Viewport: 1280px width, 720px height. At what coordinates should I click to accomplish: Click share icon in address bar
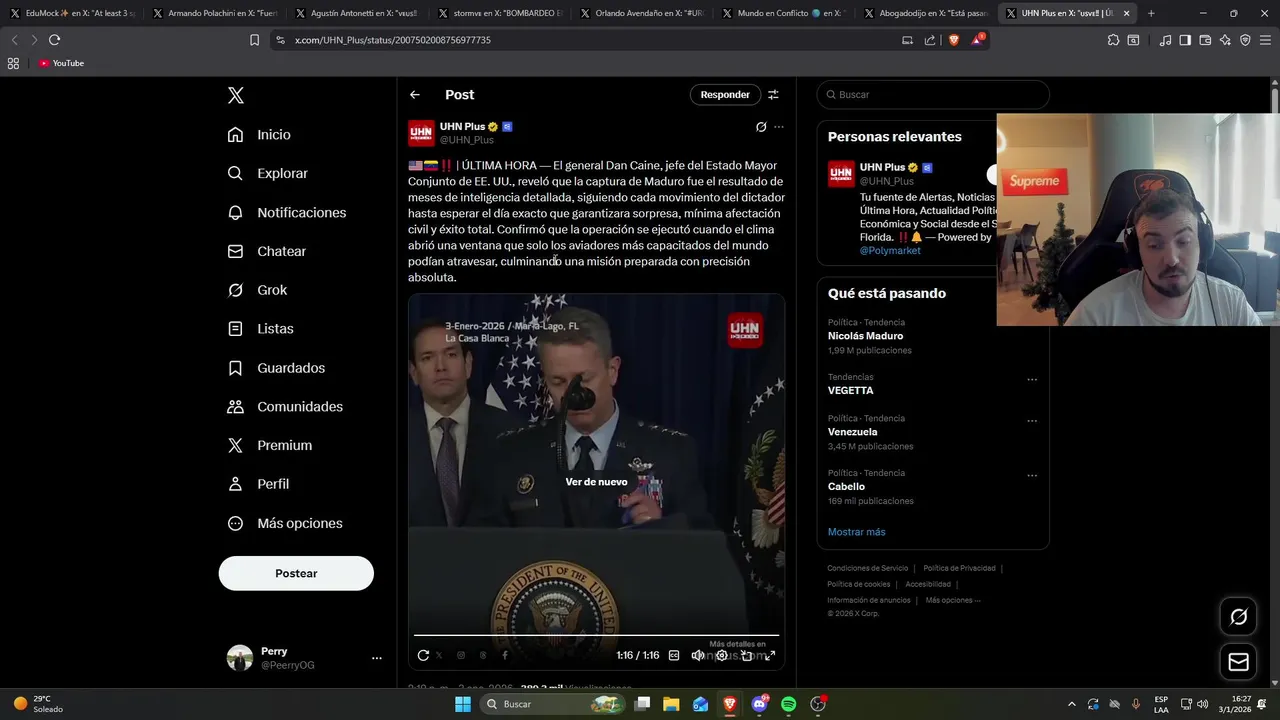tap(930, 40)
